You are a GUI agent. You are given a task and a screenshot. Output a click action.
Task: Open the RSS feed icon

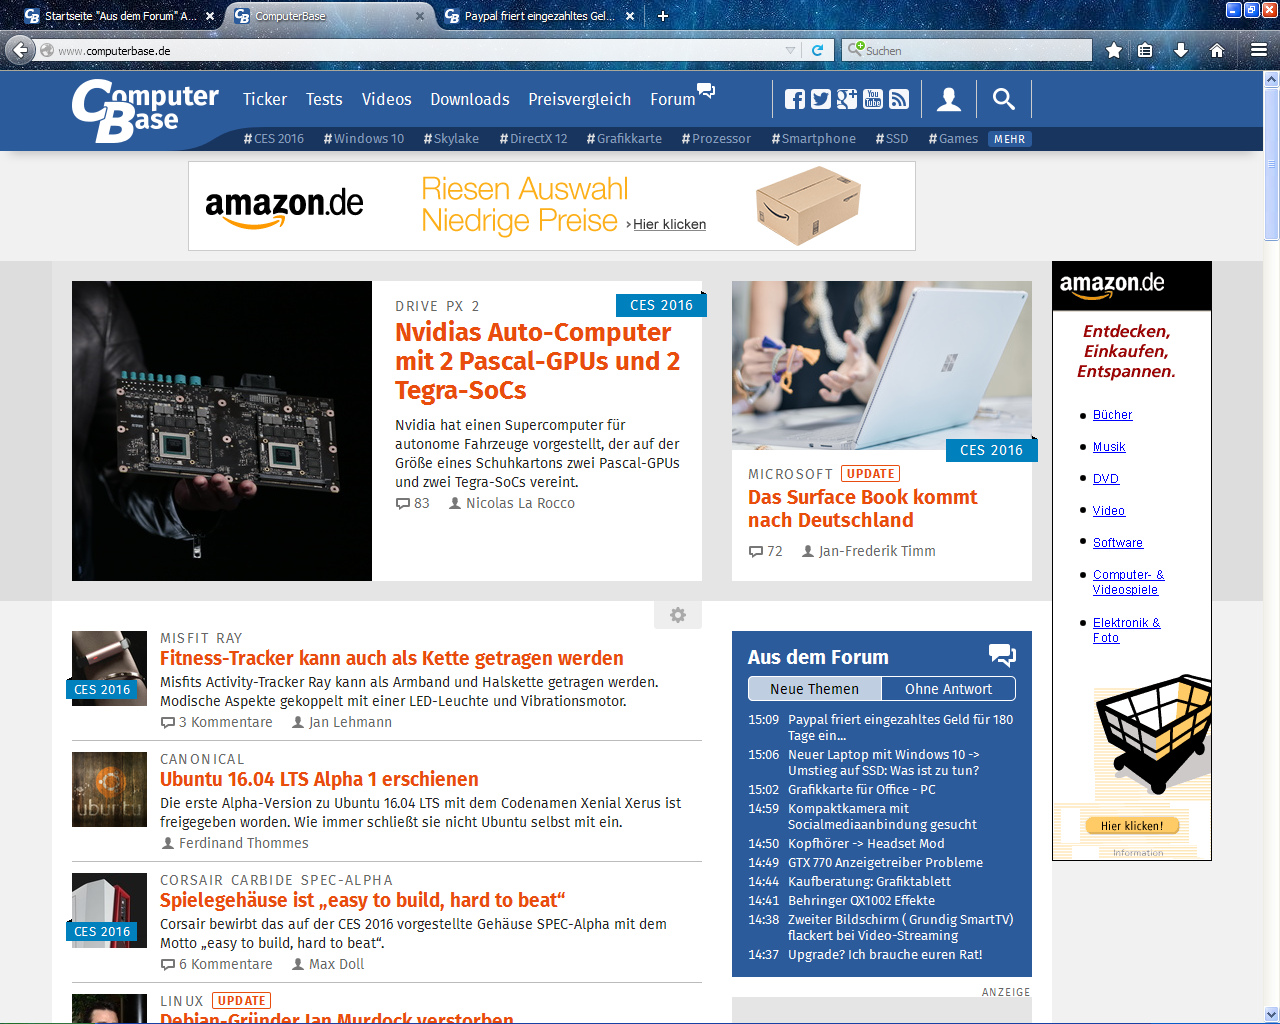coord(899,99)
